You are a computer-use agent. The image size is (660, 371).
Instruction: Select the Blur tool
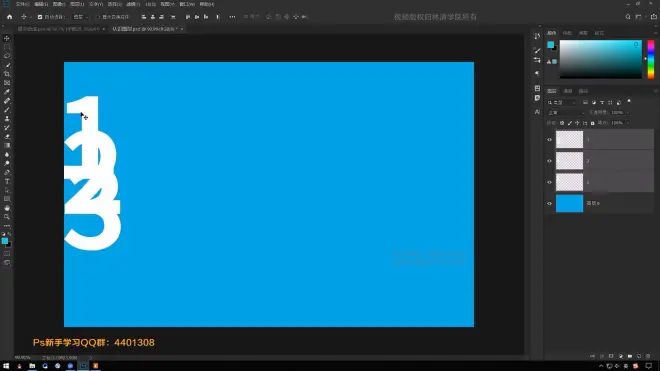pos(7,155)
